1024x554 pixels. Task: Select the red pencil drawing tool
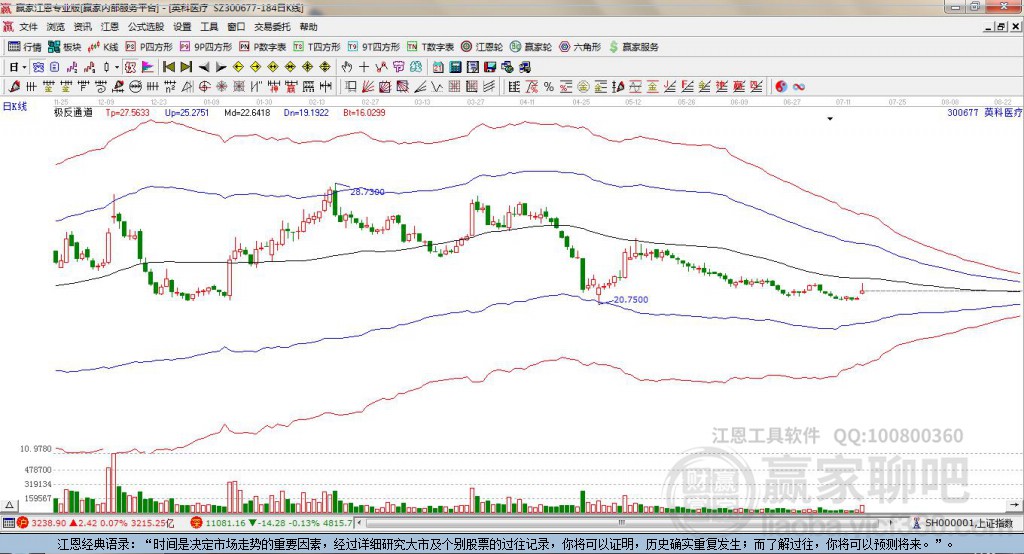[14, 86]
